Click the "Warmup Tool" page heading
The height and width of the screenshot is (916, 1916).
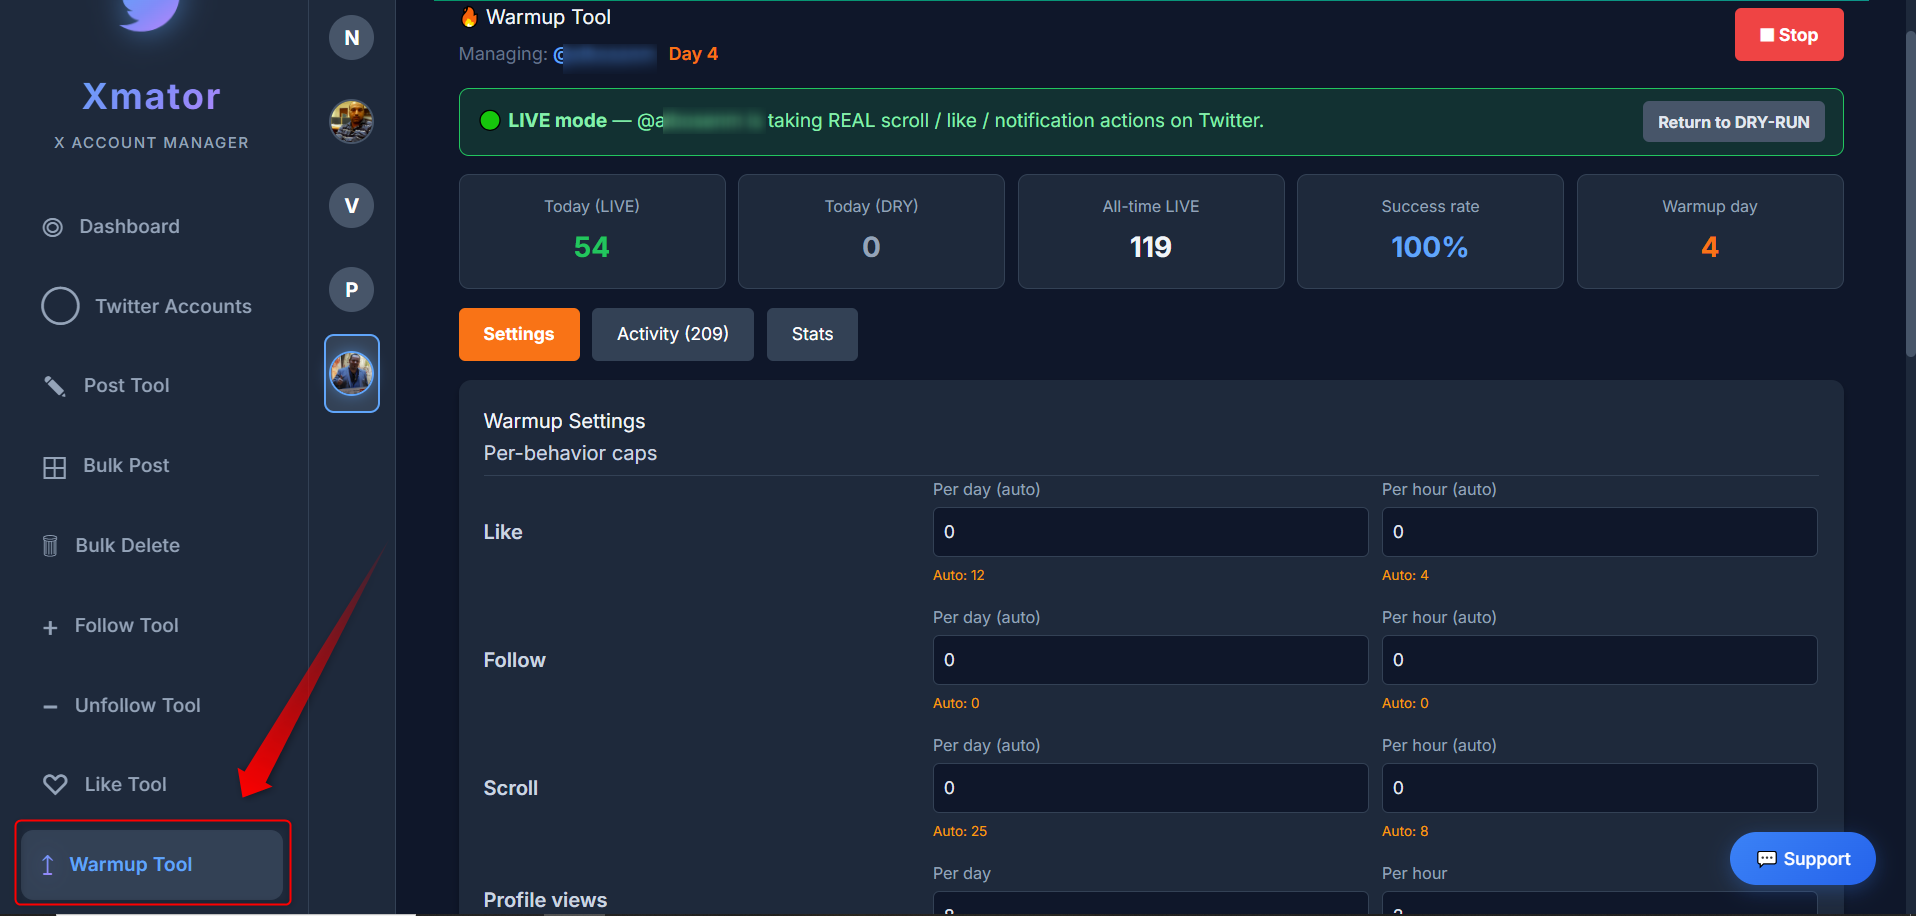tap(548, 17)
